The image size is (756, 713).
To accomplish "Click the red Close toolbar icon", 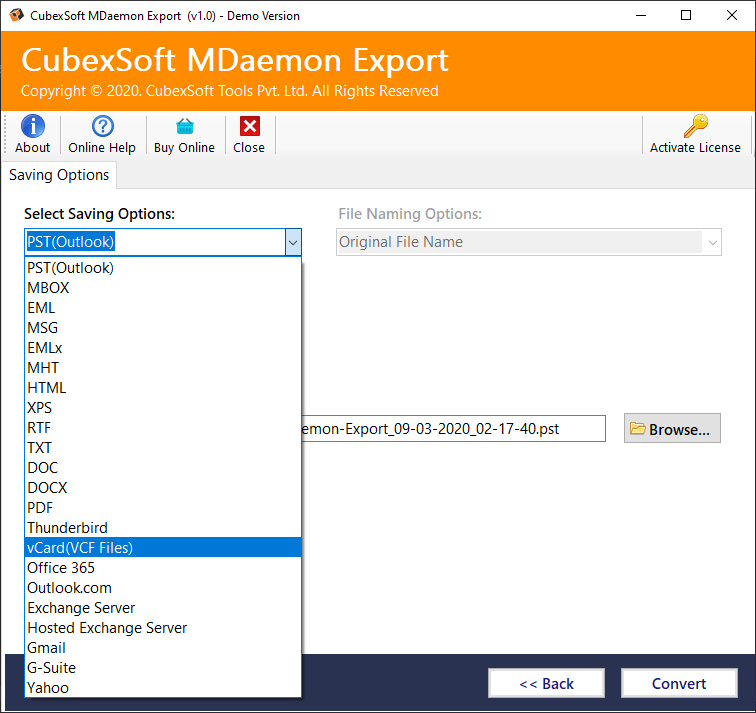I will pyautogui.click(x=249, y=127).
